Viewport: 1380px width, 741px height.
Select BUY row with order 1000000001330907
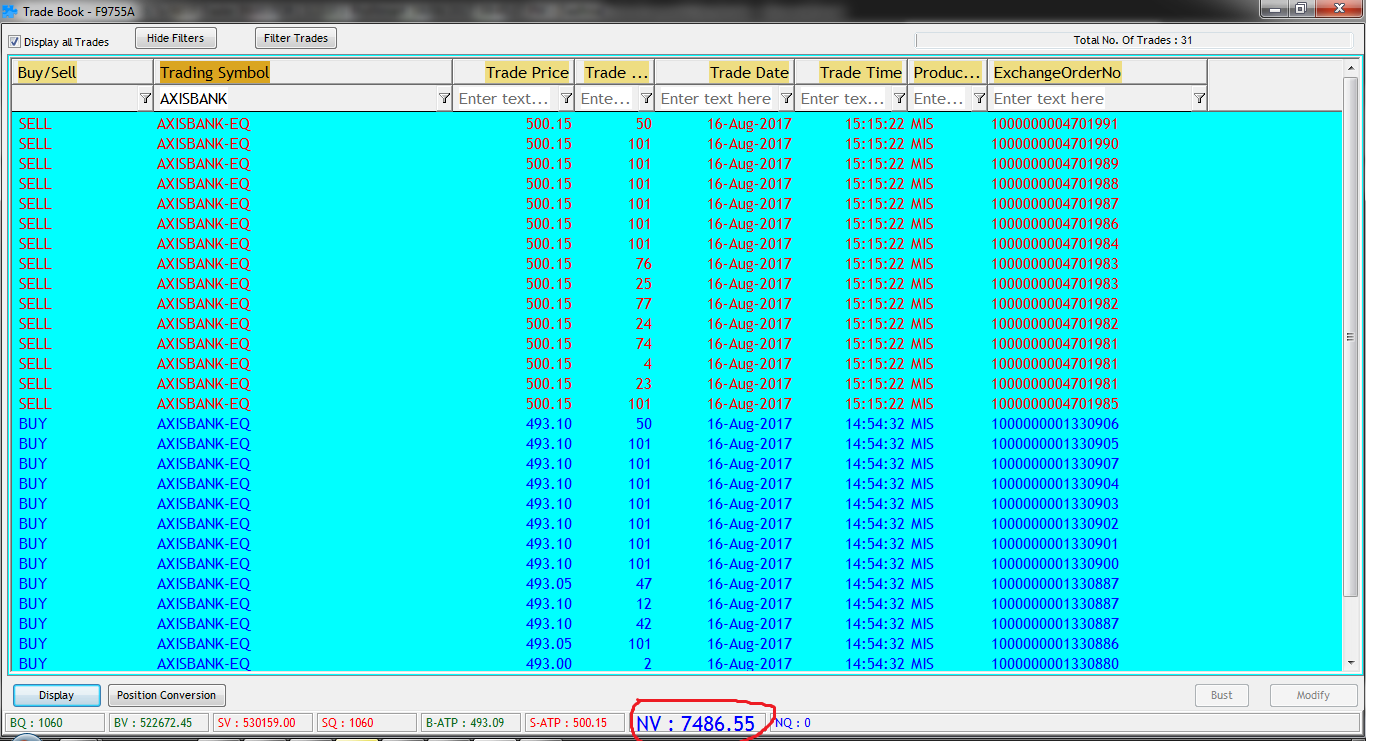coord(676,464)
